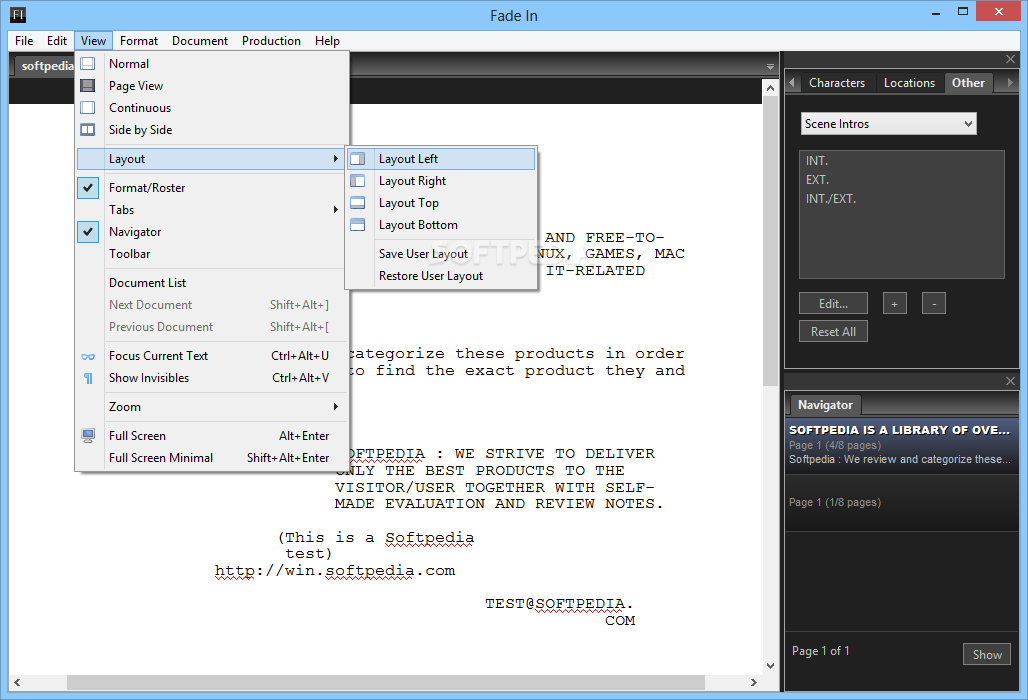Switch to the Locations tab
The width and height of the screenshot is (1028, 700).
pos(909,83)
